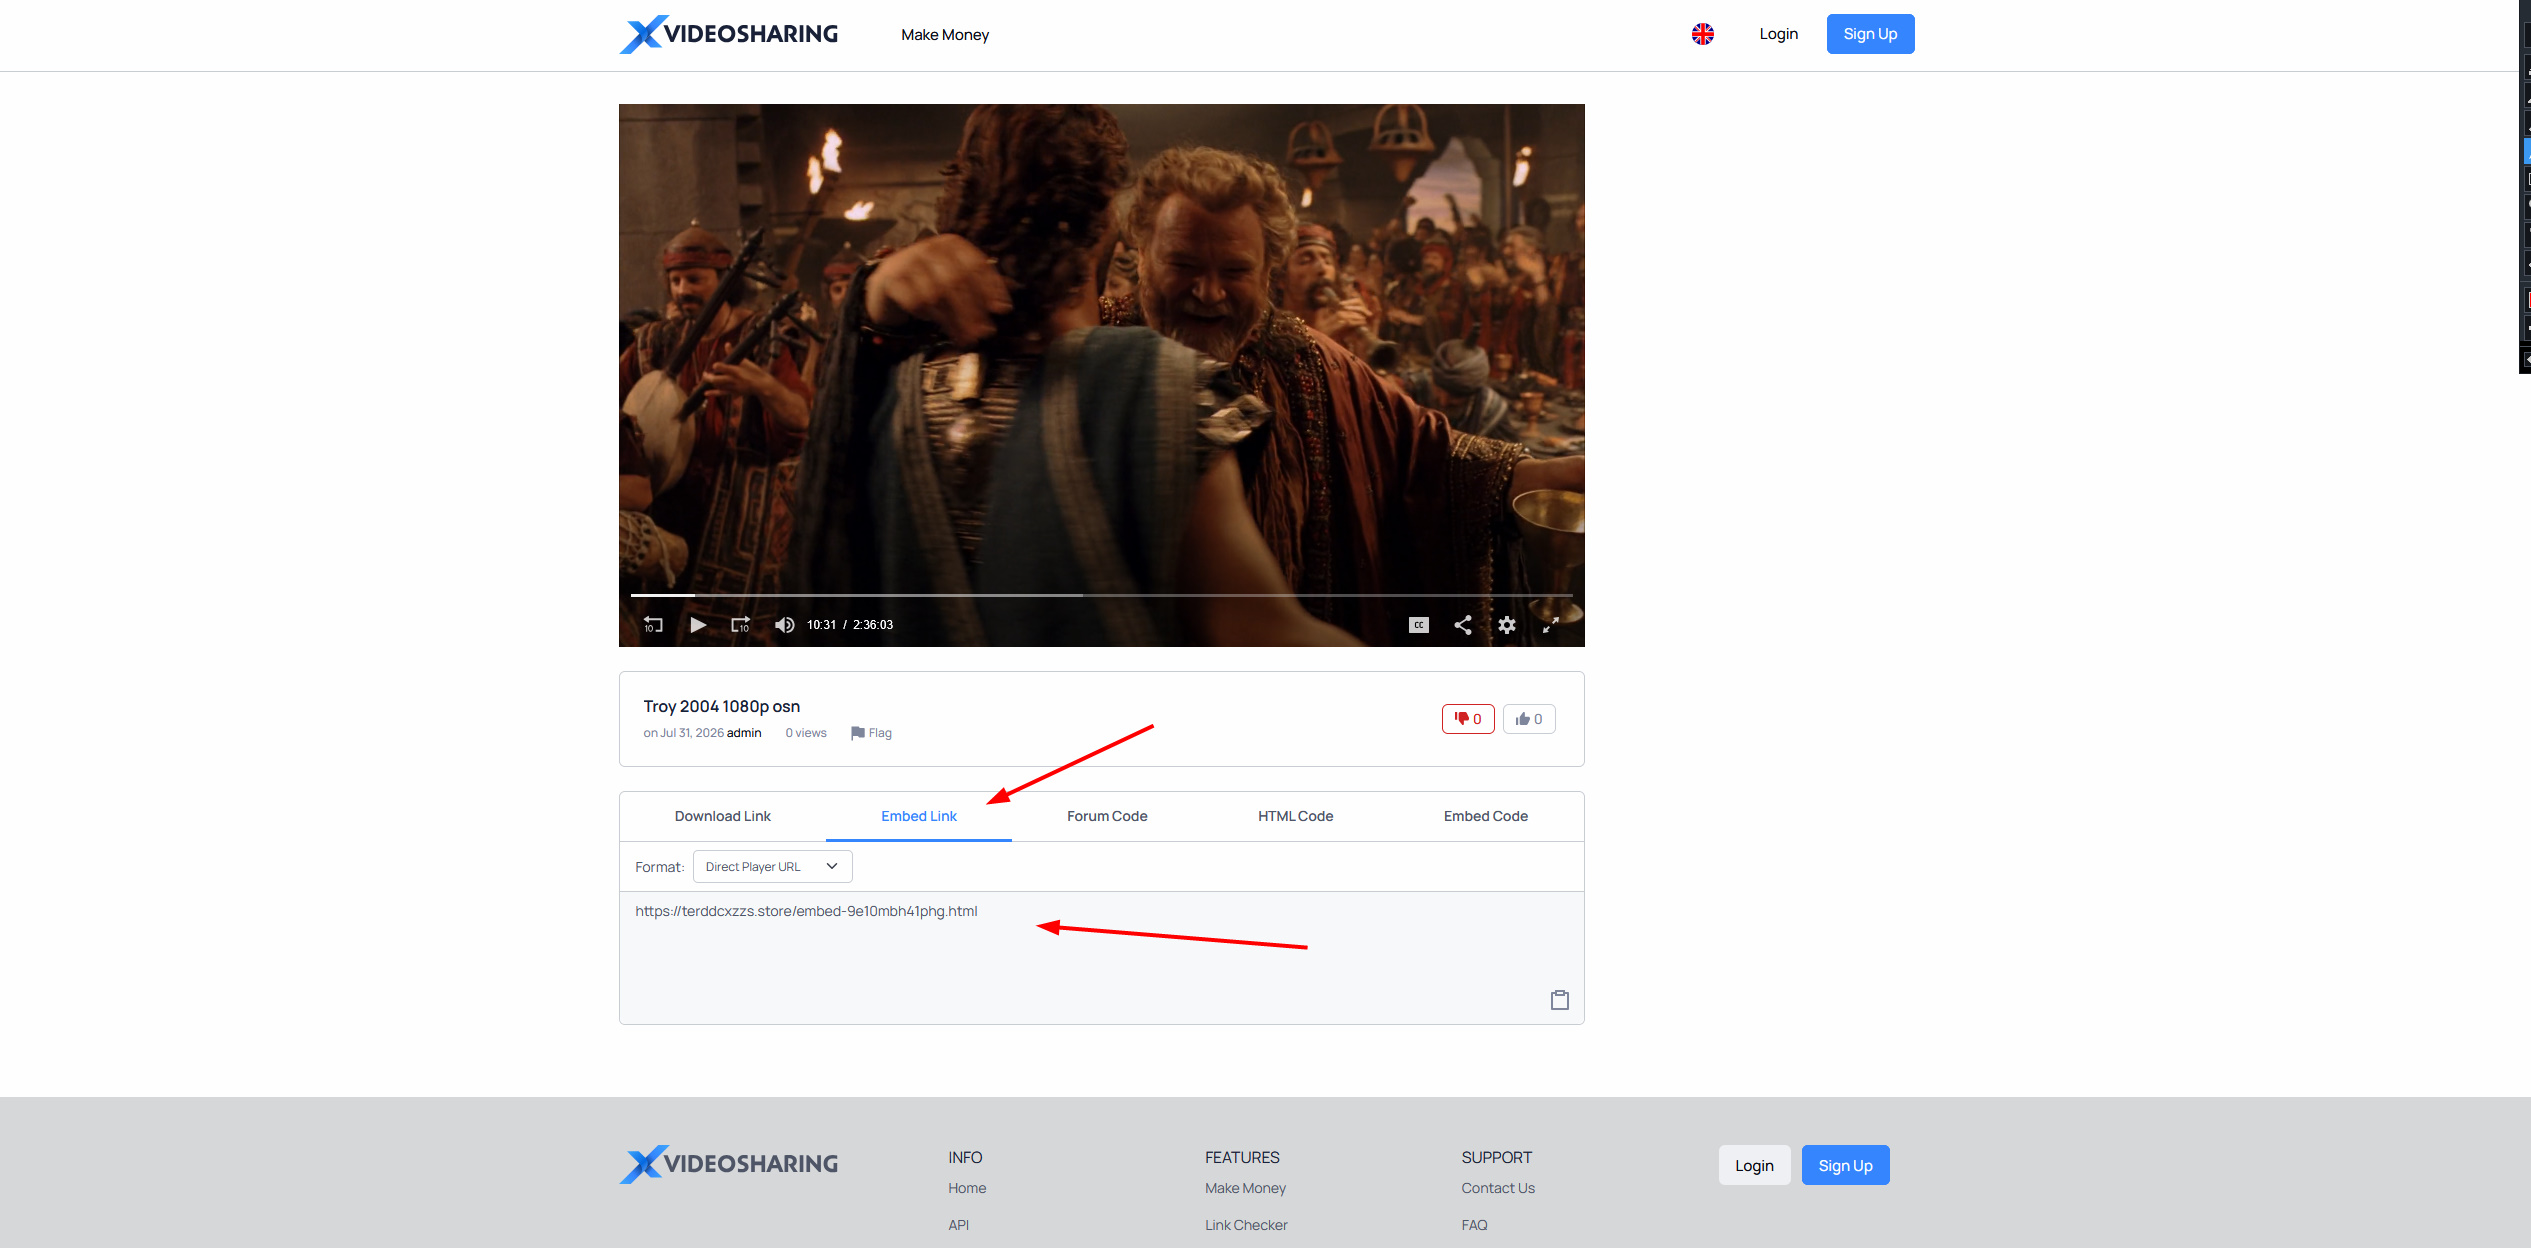The height and width of the screenshot is (1248, 2531).
Task: Play the video
Action: tap(698, 625)
